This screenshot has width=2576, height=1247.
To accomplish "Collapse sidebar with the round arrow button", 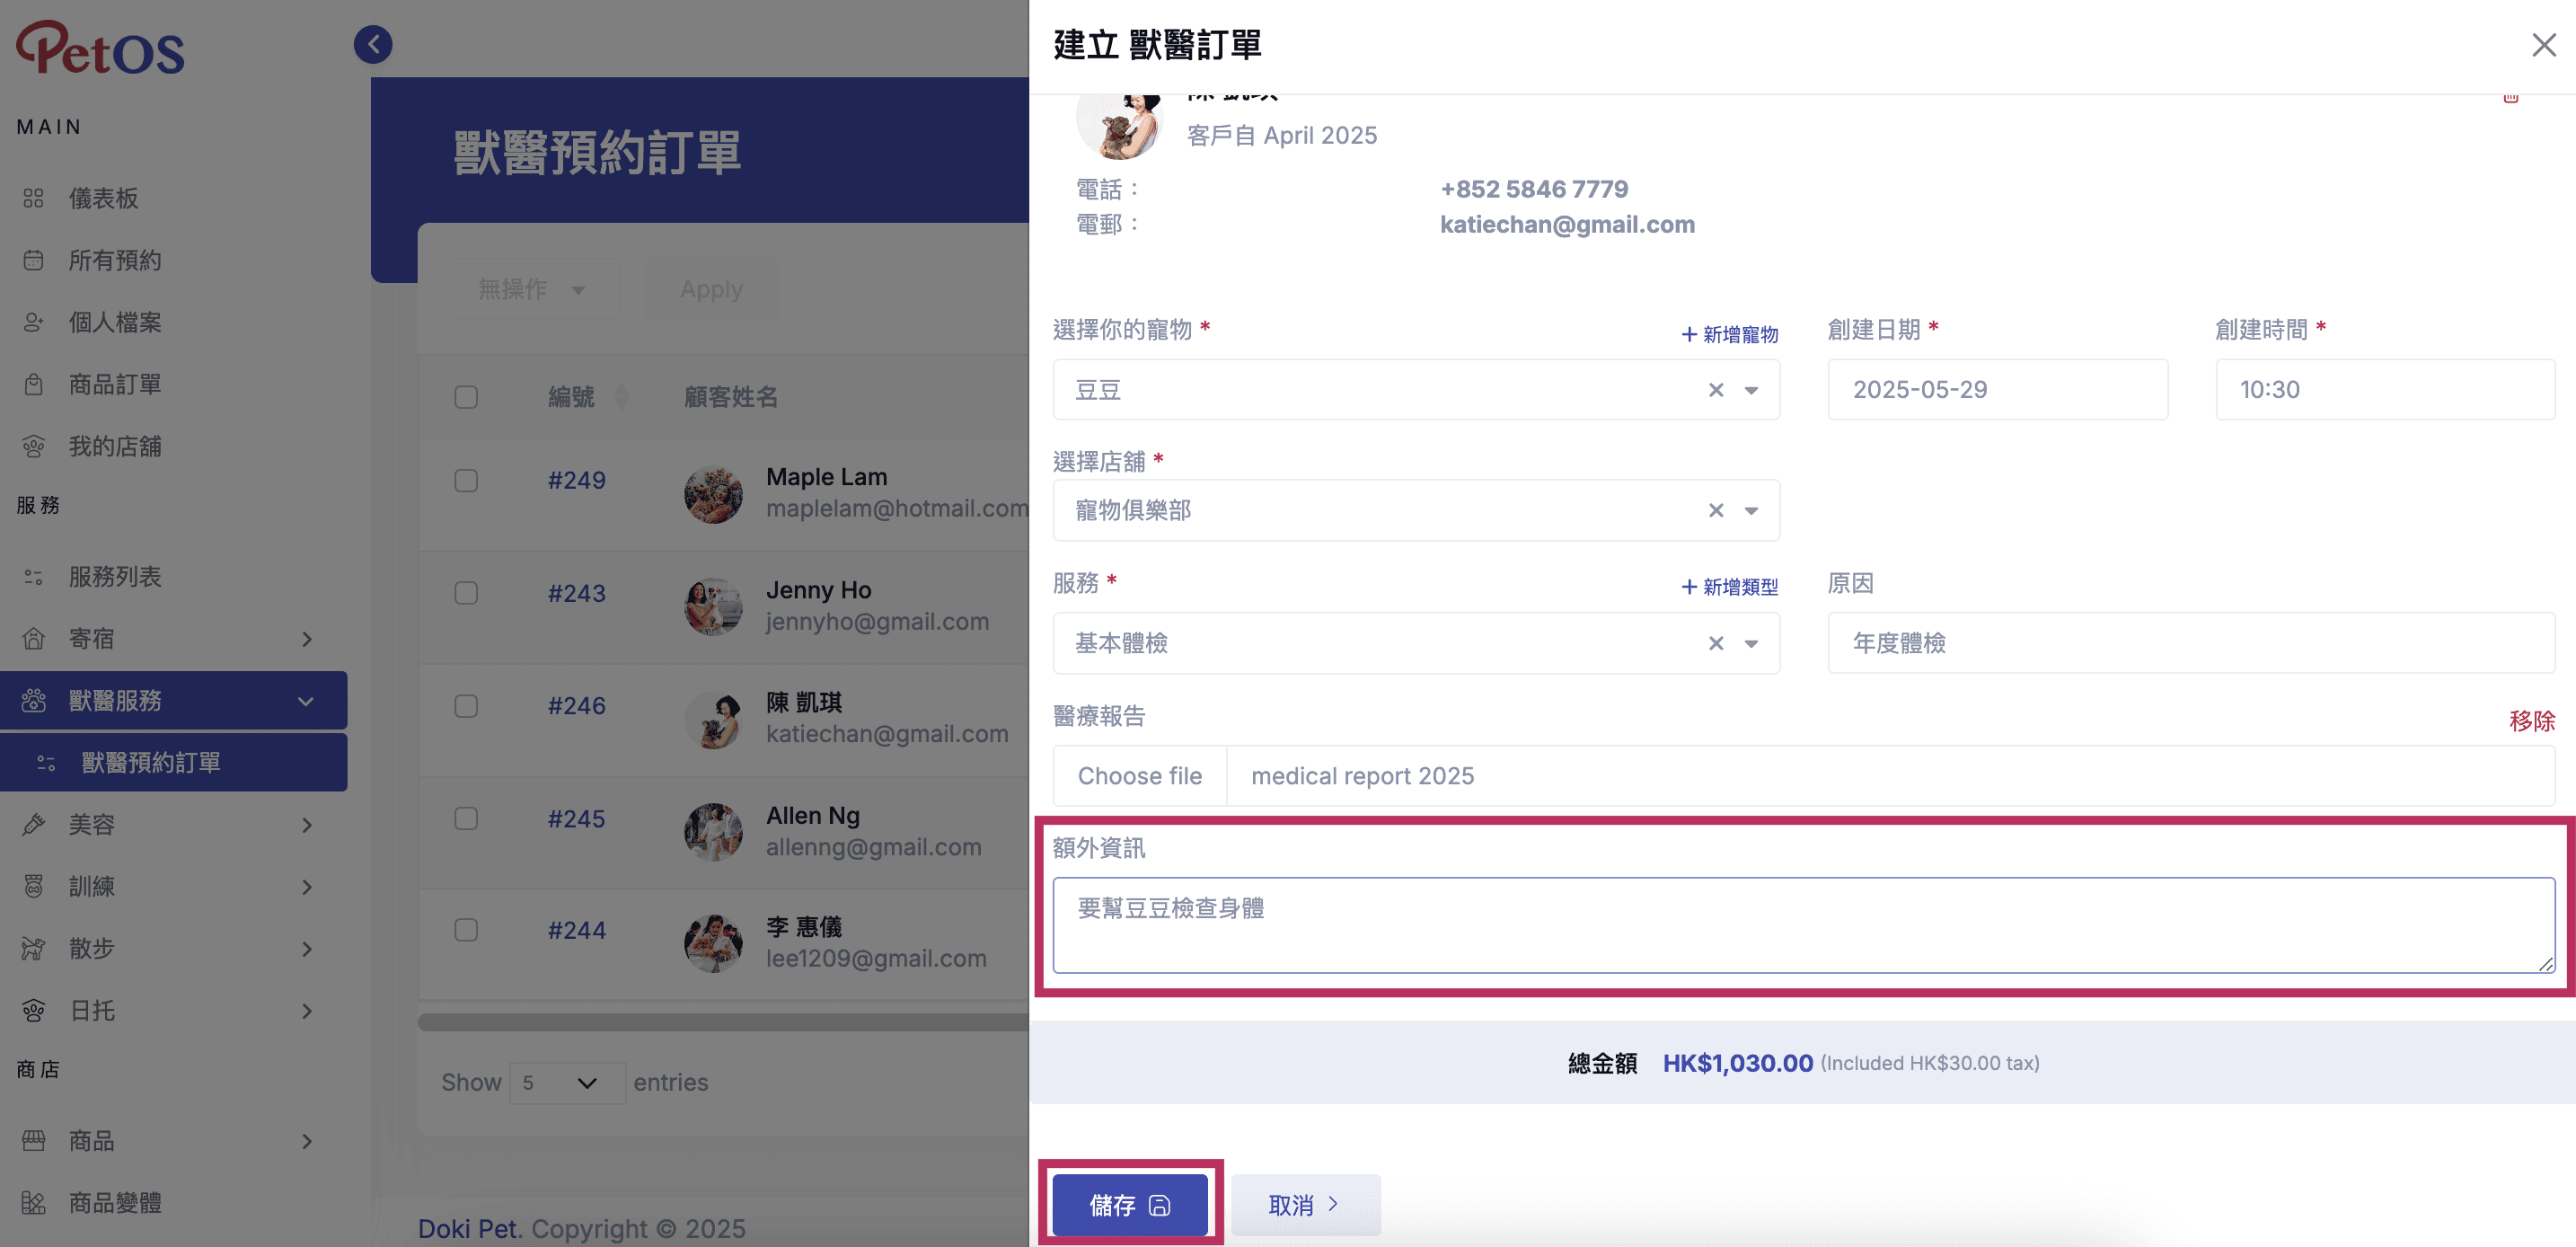I will pos(373,44).
